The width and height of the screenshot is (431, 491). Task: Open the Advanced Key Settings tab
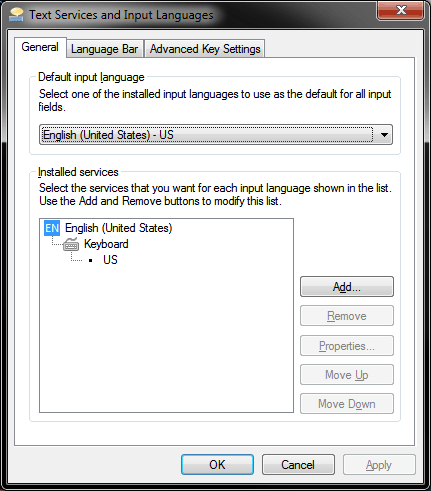[x=205, y=49]
